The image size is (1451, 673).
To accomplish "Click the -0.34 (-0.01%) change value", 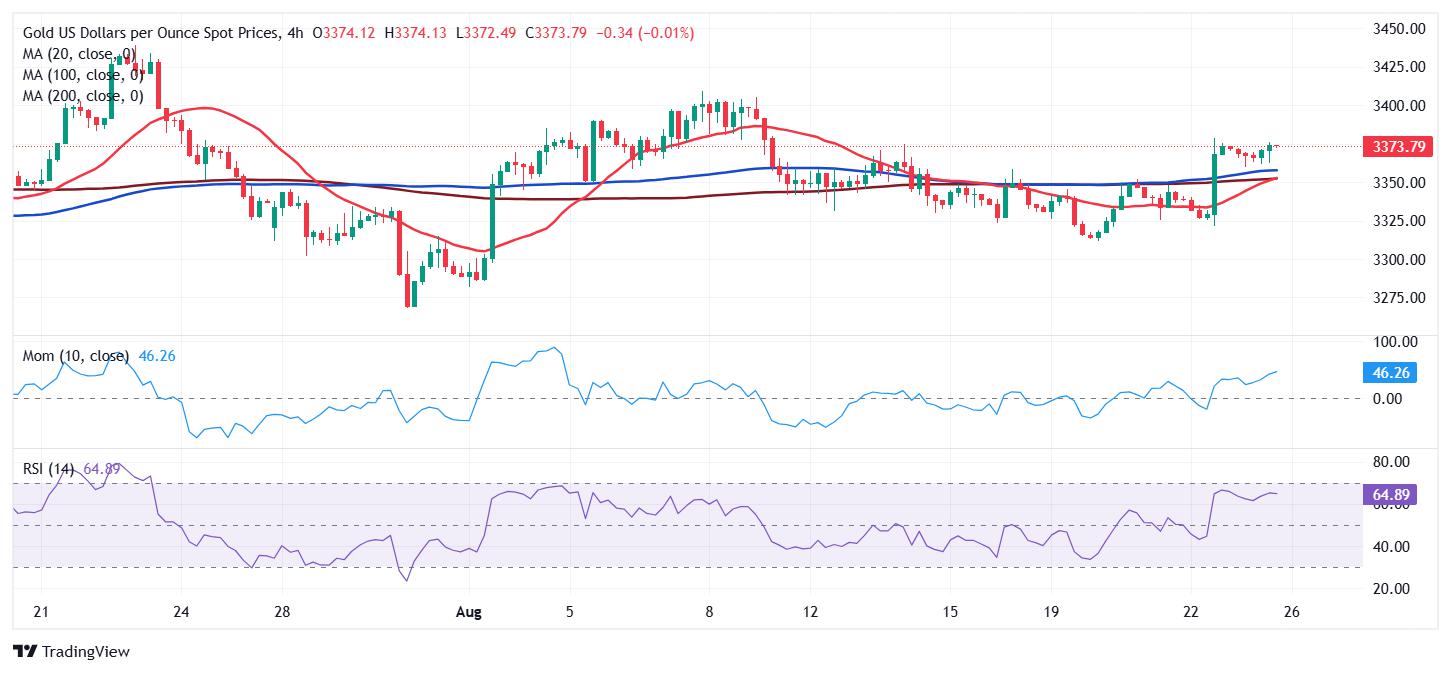I will pyautogui.click(x=645, y=33).
